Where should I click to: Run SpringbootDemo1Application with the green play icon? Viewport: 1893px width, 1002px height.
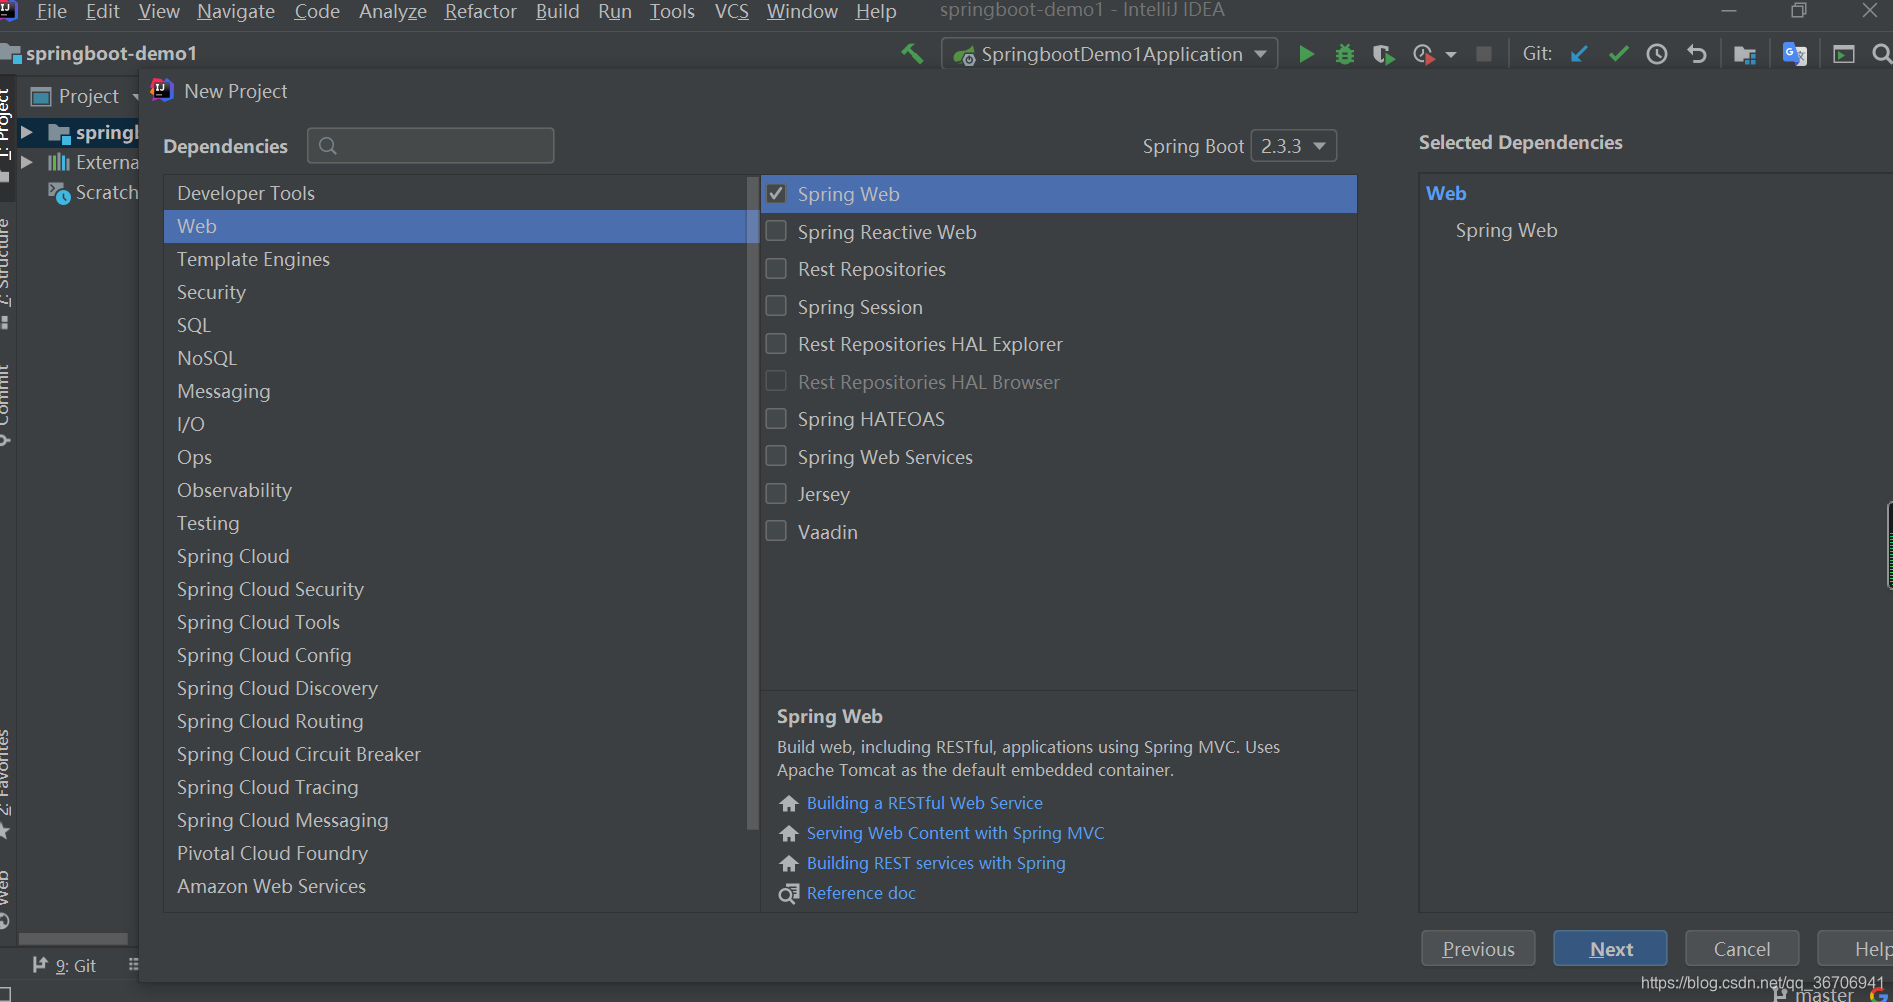tap(1306, 54)
